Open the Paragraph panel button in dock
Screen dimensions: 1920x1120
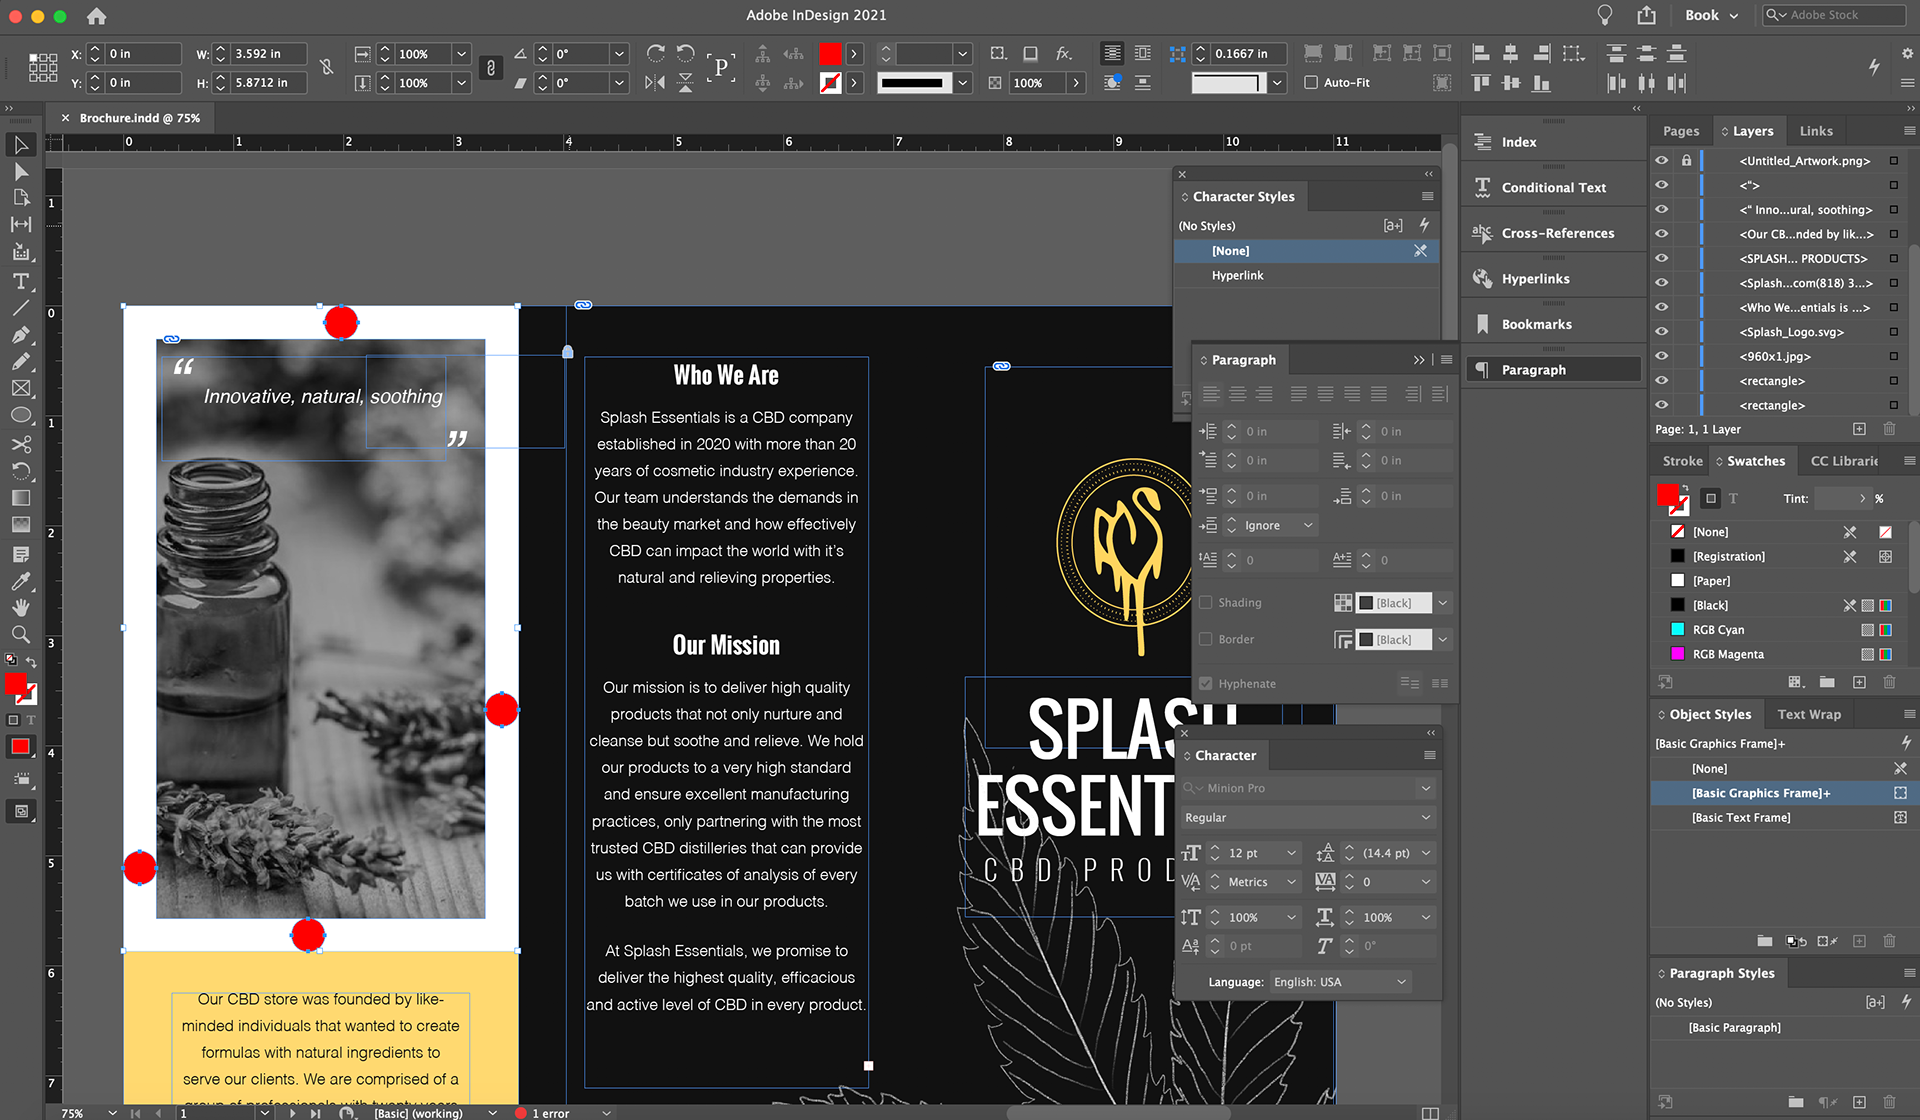[1554, 370]
